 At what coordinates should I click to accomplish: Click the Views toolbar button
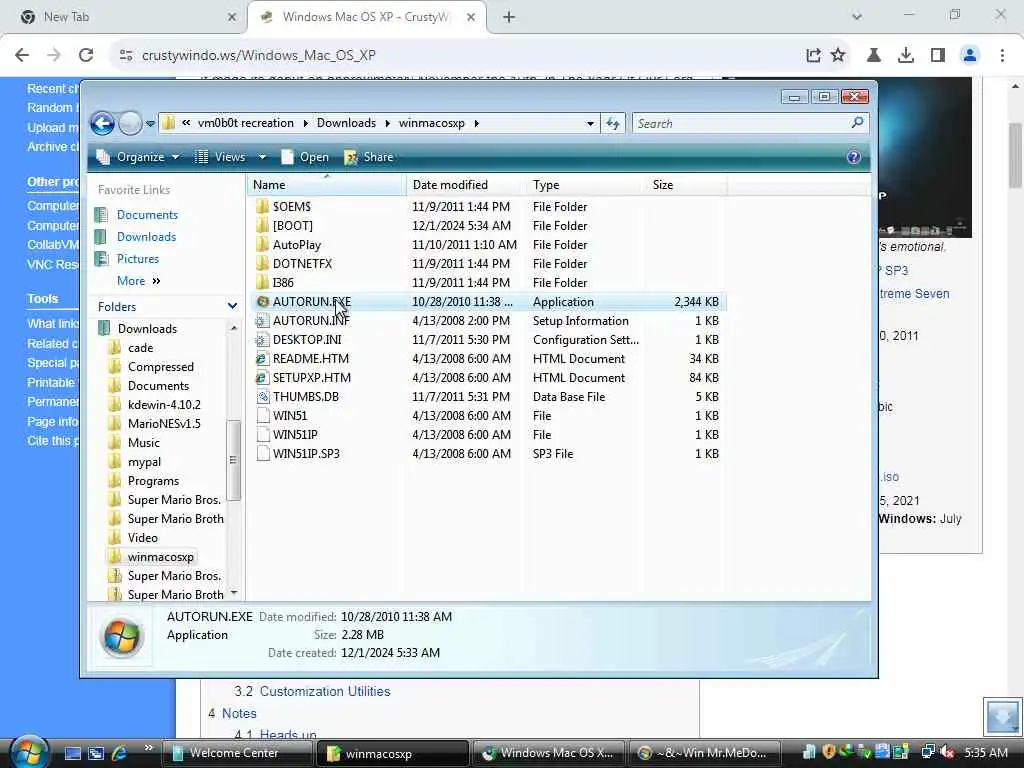coord(221,157)
